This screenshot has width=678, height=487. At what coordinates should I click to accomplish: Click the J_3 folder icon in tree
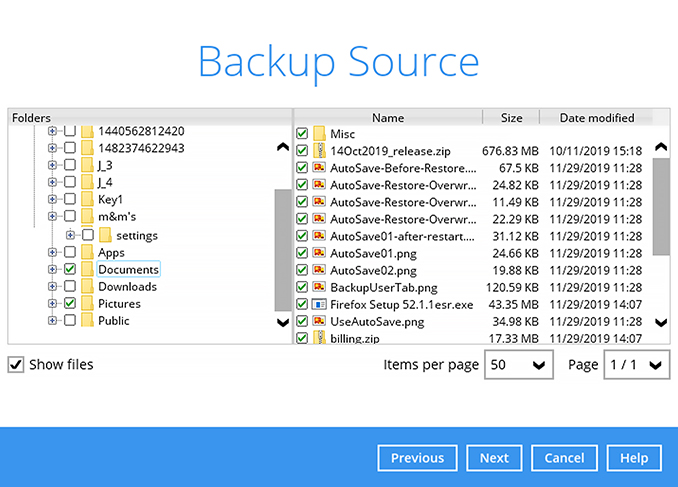pos(87,165)
